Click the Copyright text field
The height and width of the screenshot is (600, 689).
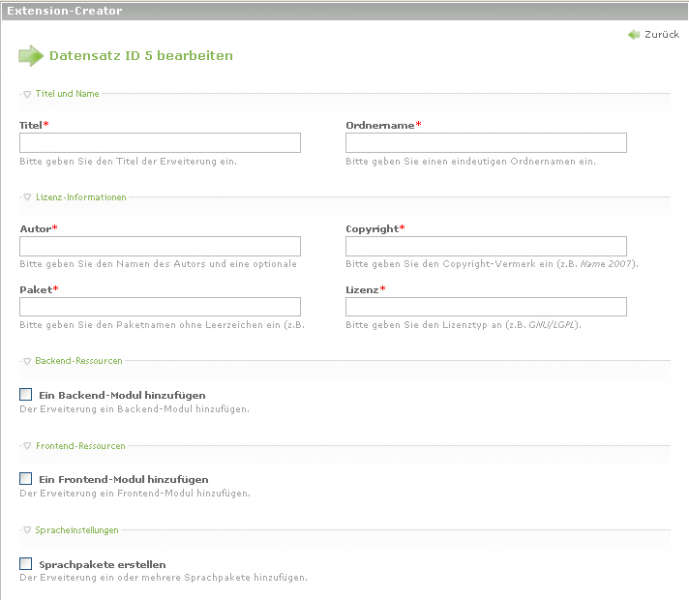[x=486, y=246]
